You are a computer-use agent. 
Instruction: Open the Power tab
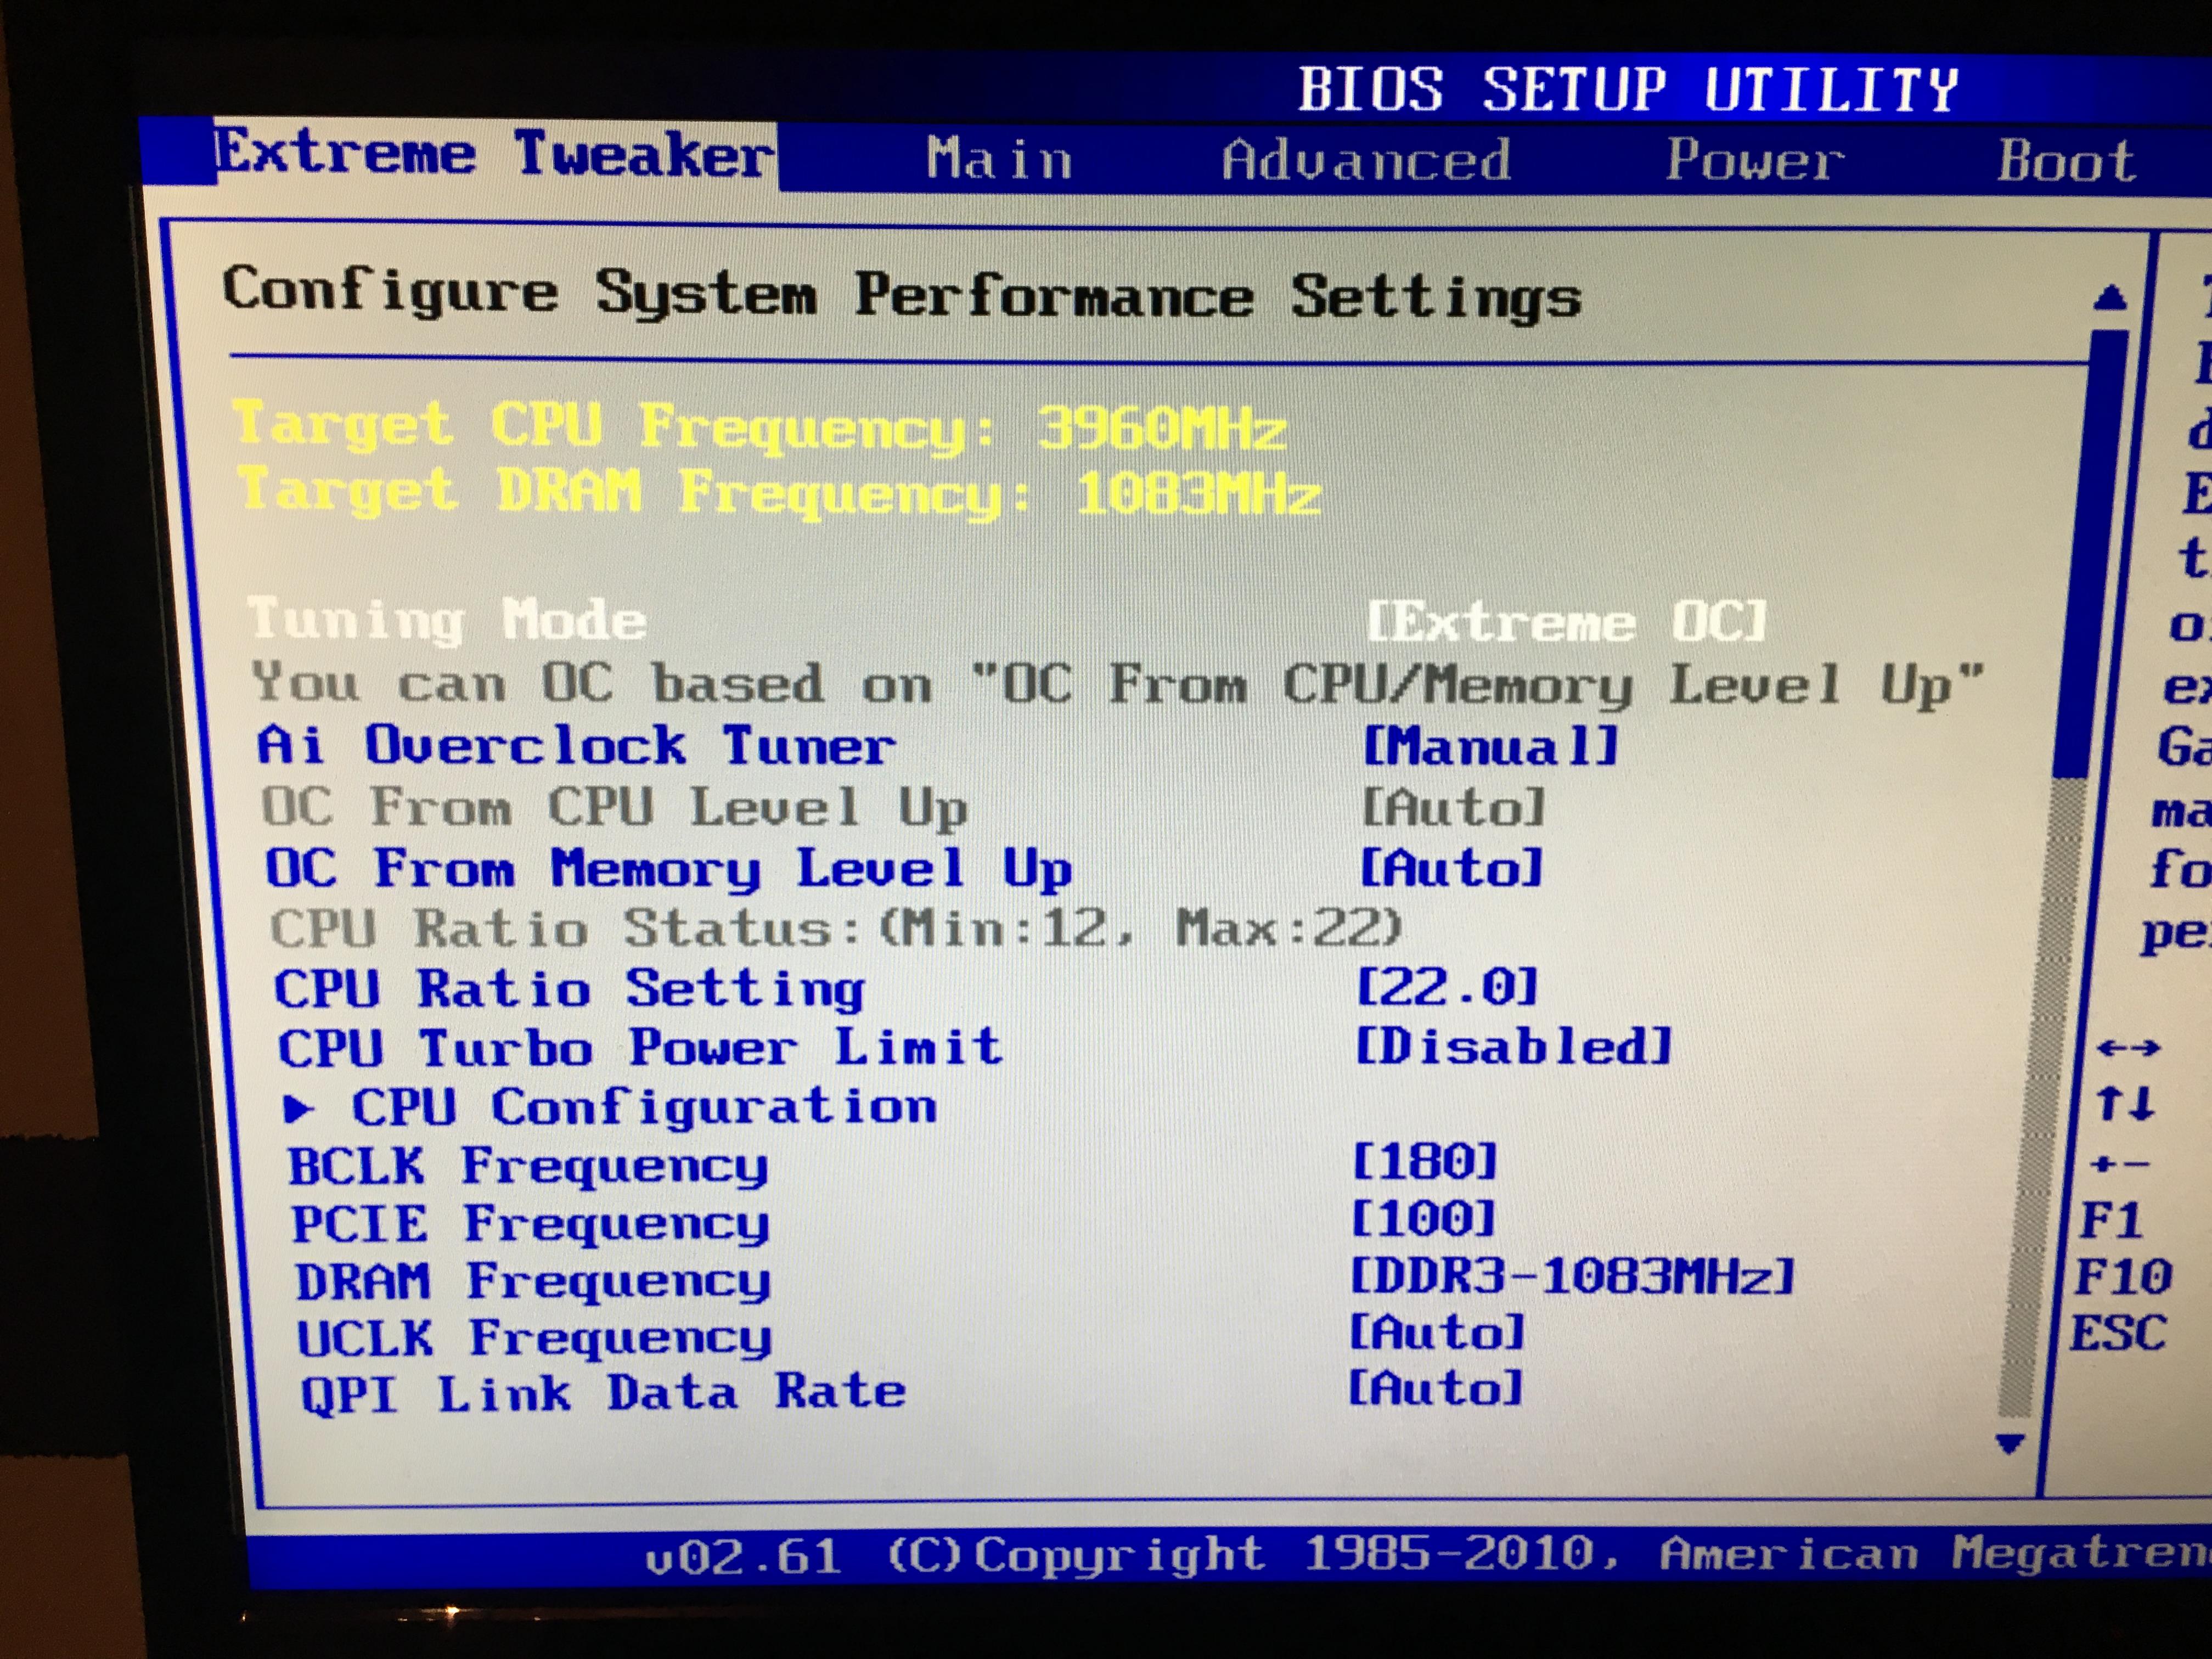pos(1755,160)
